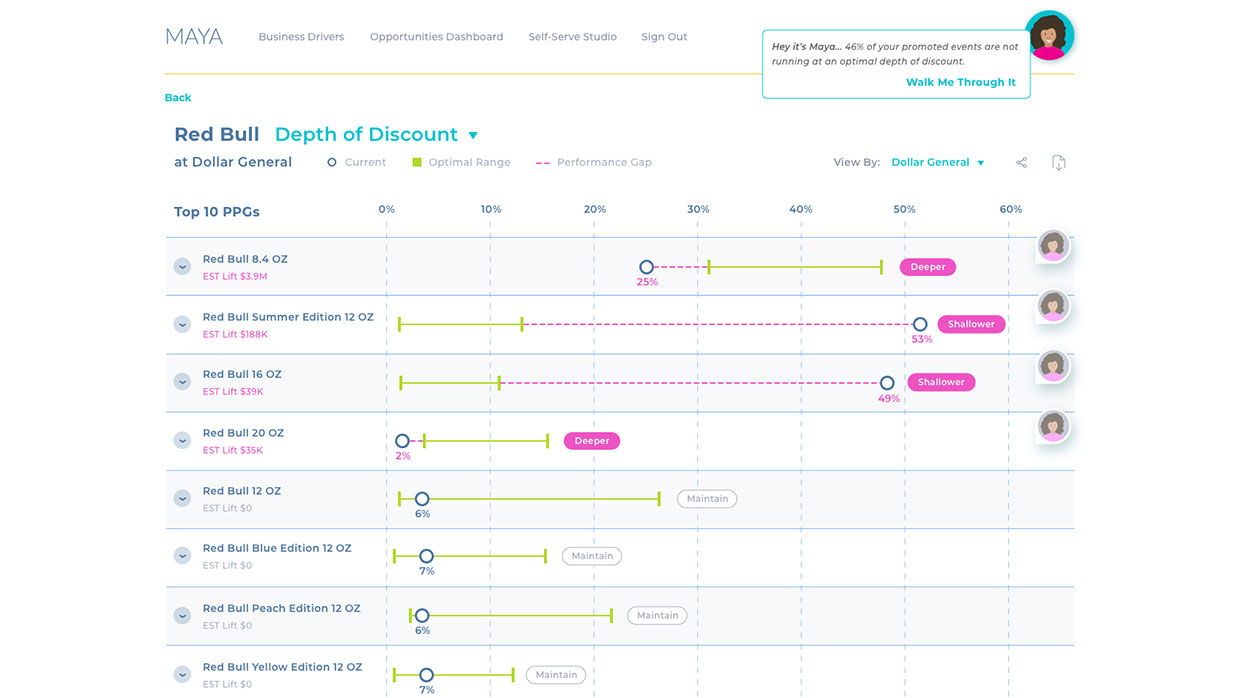
Task: Click the share icon
Action: point(1021,162)
